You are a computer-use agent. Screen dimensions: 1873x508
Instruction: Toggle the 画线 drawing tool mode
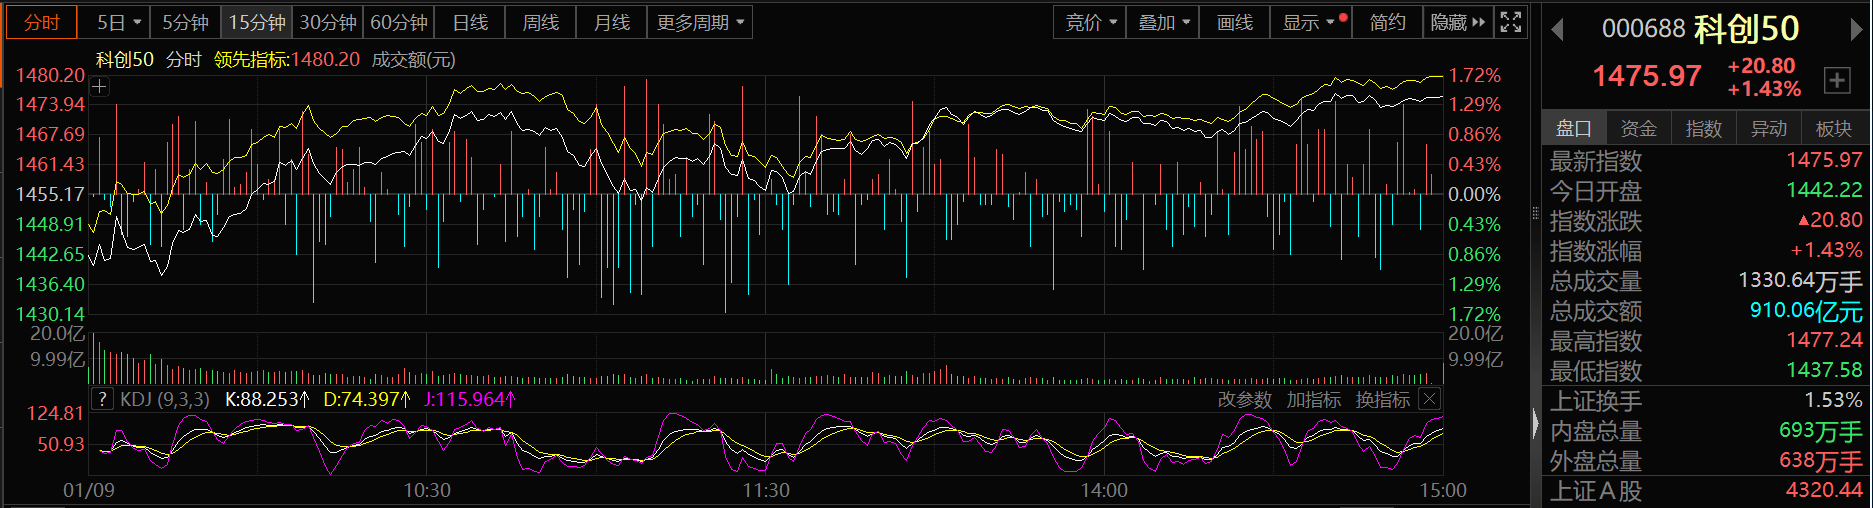[x=1234, y=22]
